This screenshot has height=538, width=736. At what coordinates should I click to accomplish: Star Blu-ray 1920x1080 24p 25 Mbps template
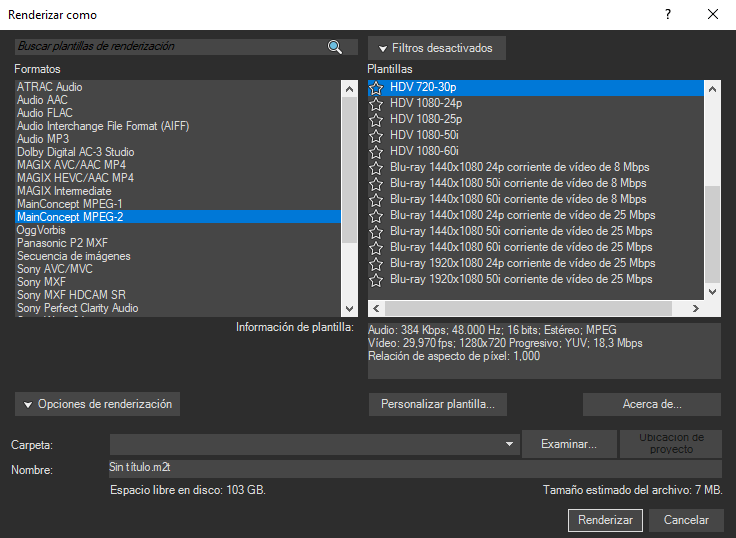pyautogui.click(x=376, y=263)
